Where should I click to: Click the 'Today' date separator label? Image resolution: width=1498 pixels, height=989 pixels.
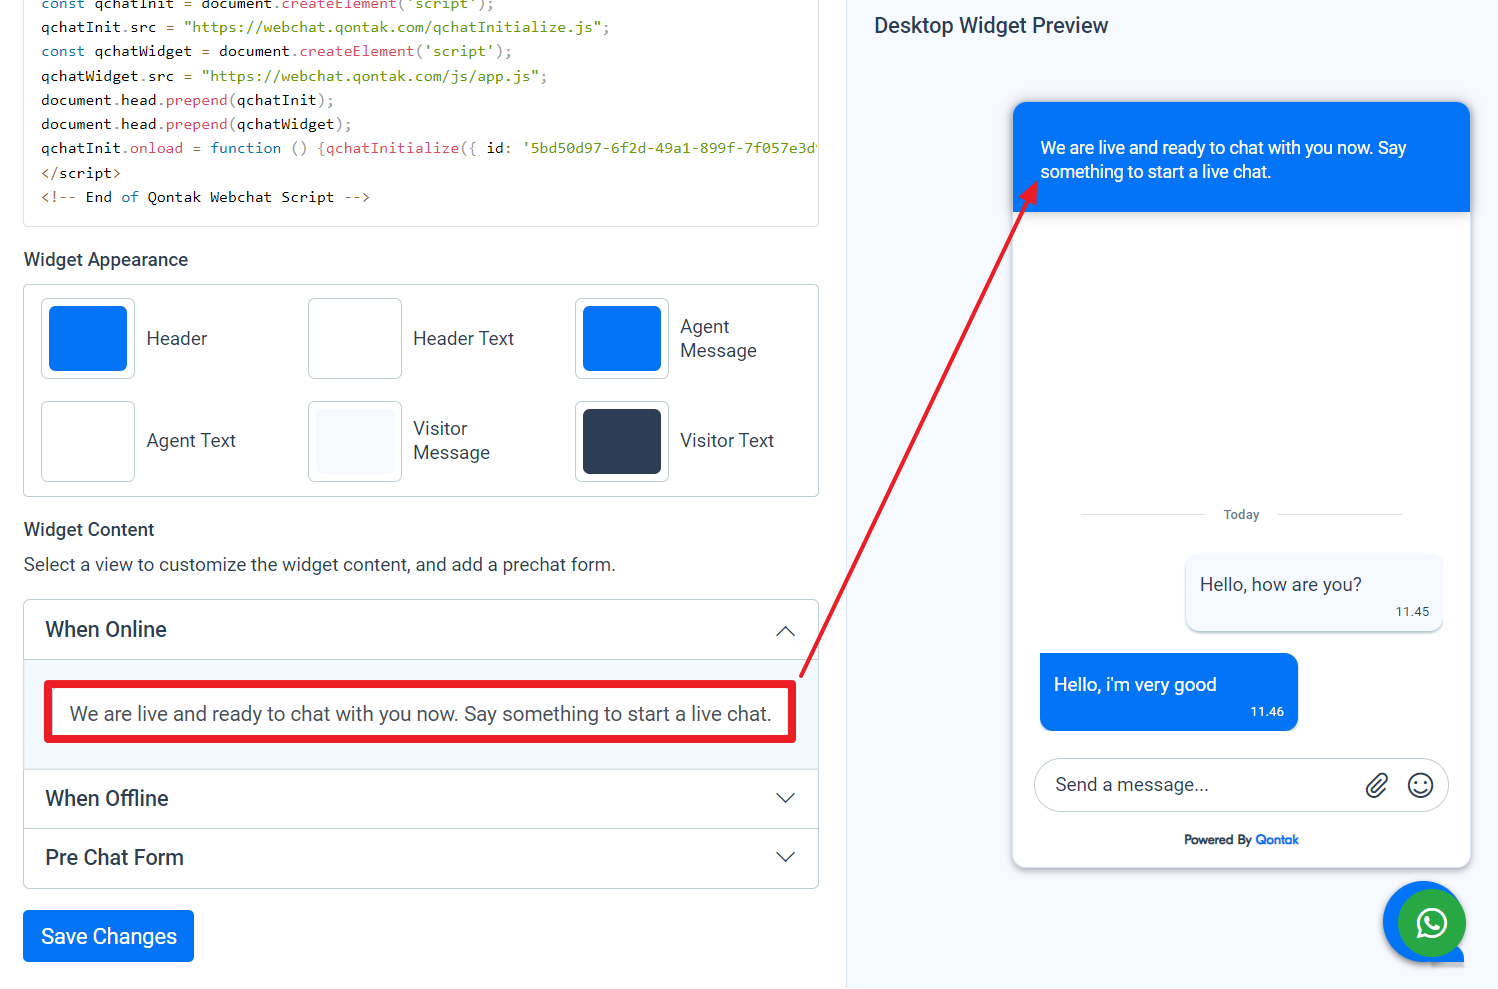[1241, 515]
